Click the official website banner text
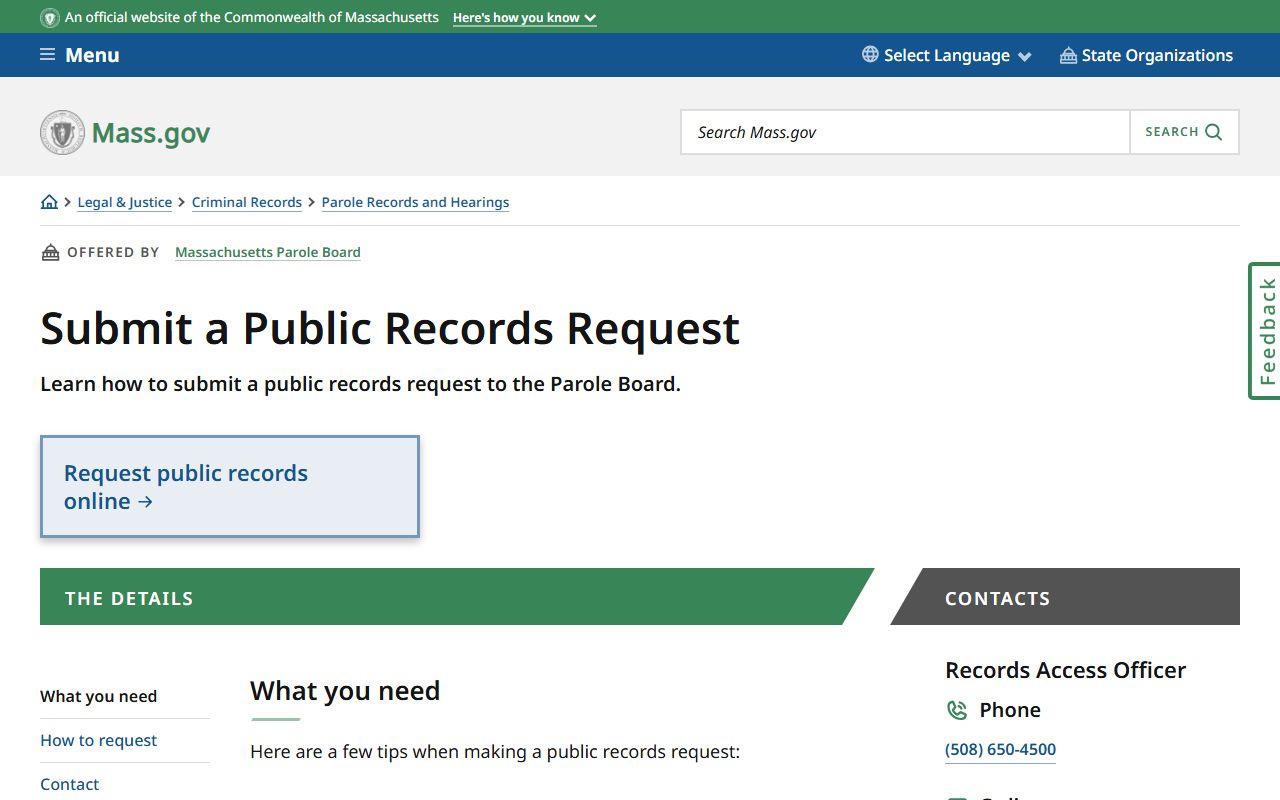1280x800 pixels. [252, 18]
